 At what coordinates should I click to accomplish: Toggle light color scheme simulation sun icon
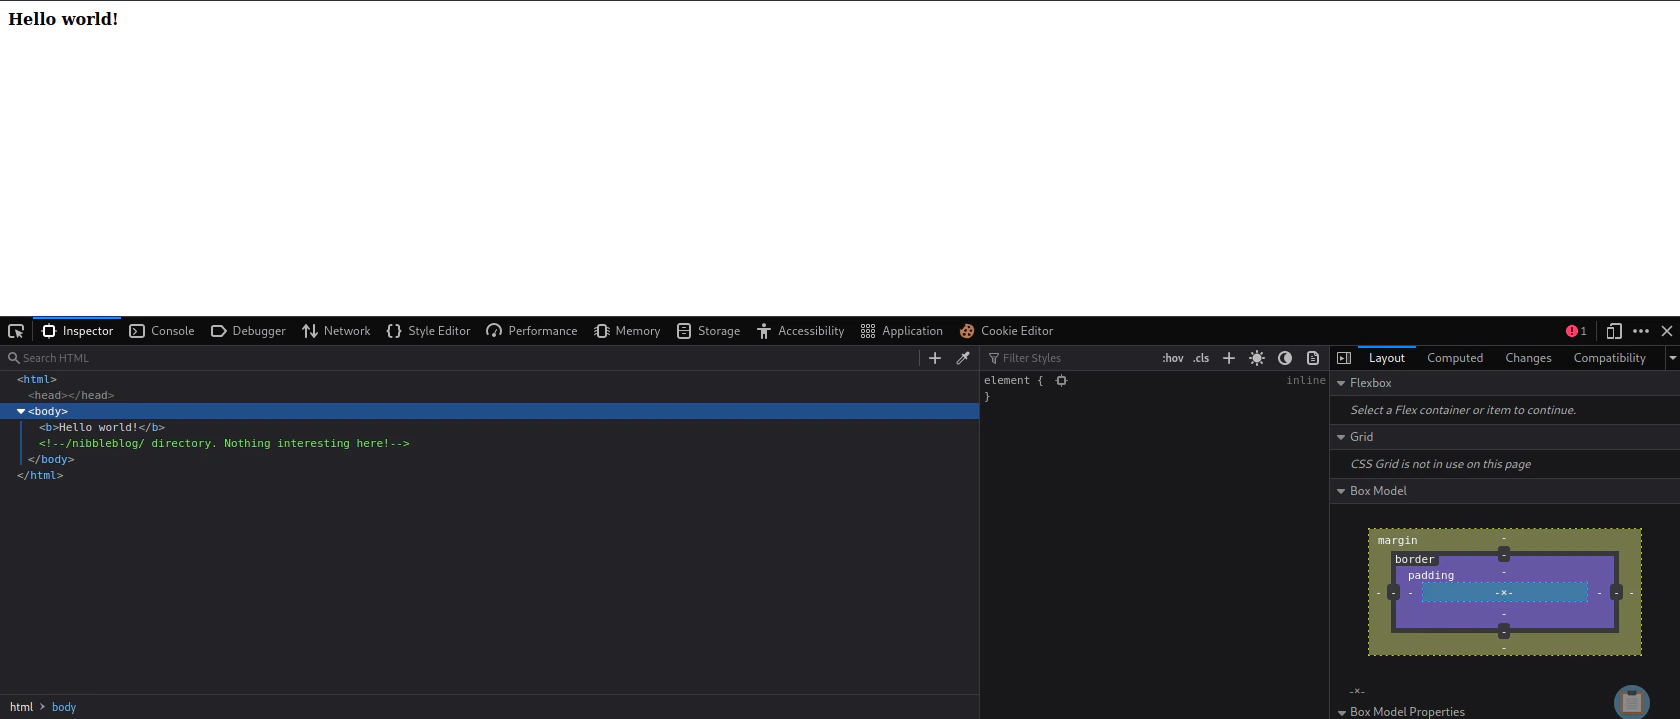(x=1257, y=358)
